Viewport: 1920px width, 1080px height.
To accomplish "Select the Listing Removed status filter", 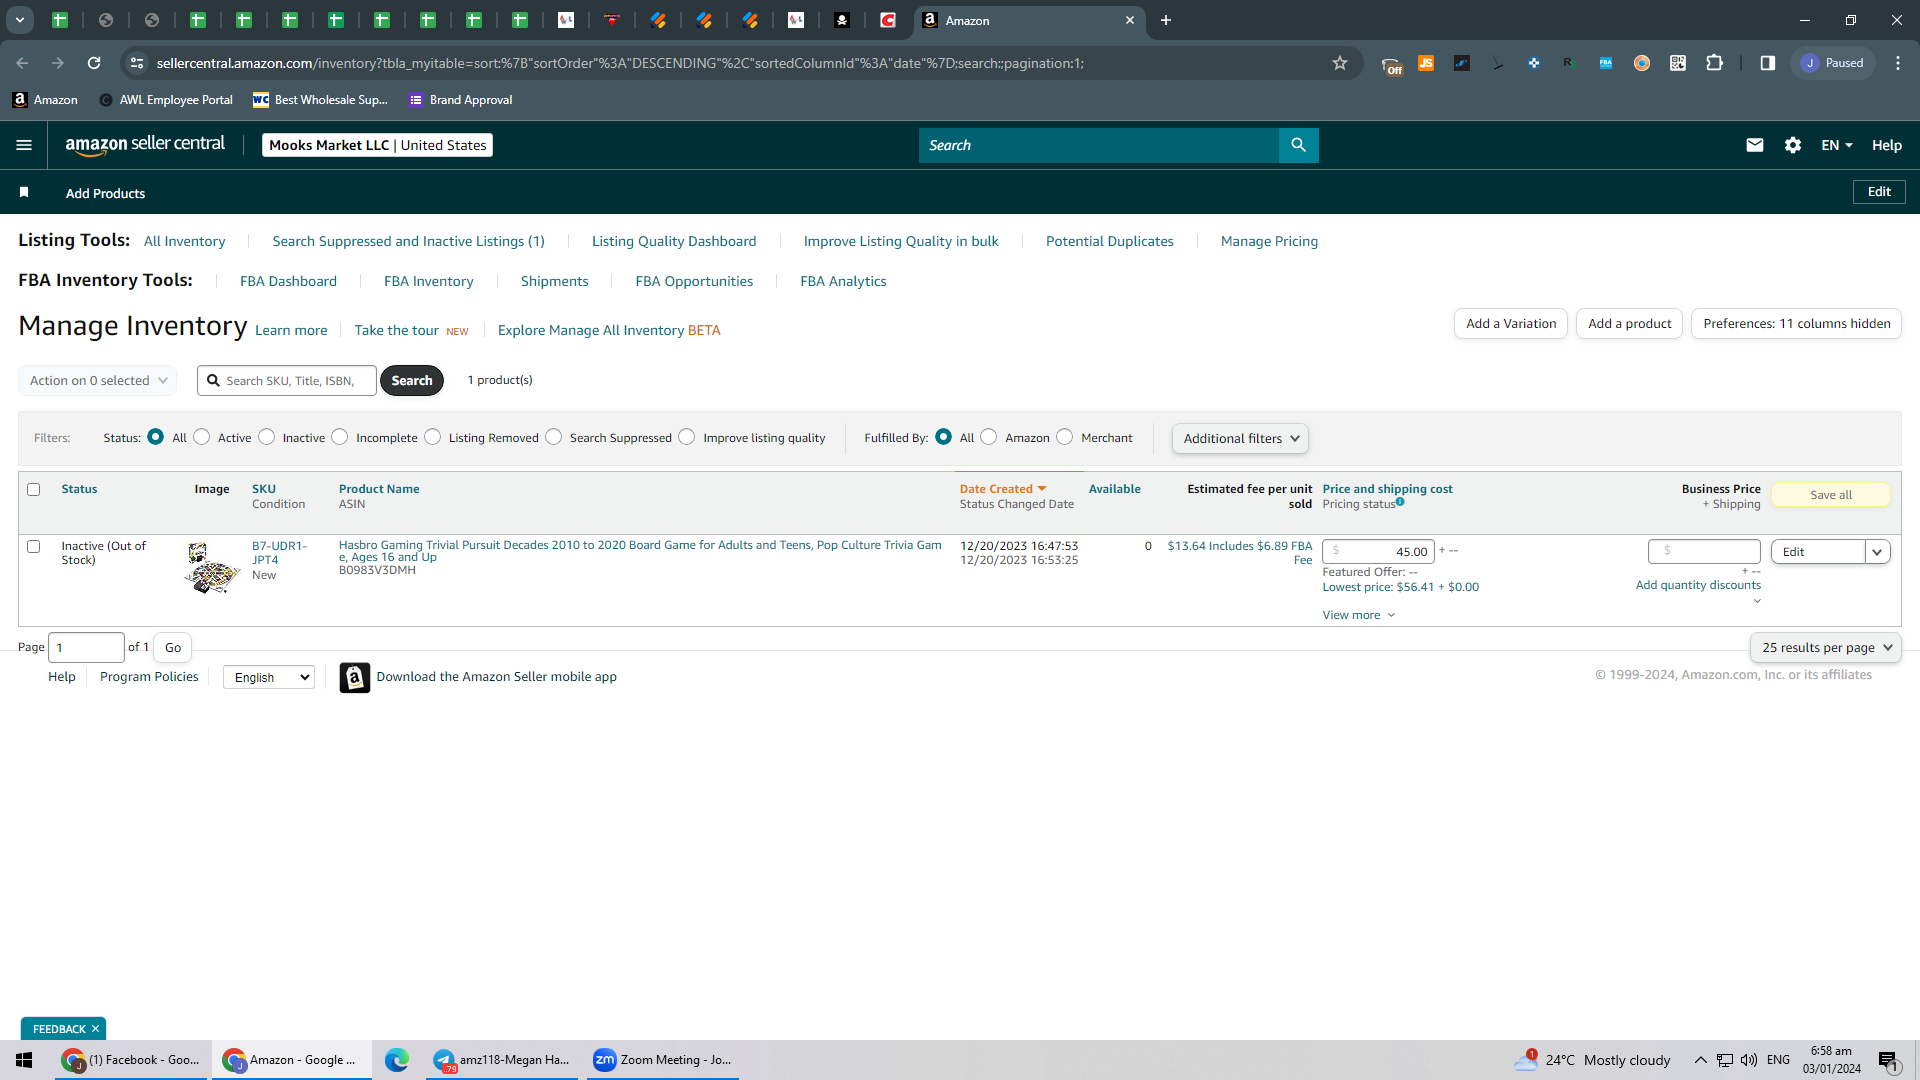I will (433, 437).
